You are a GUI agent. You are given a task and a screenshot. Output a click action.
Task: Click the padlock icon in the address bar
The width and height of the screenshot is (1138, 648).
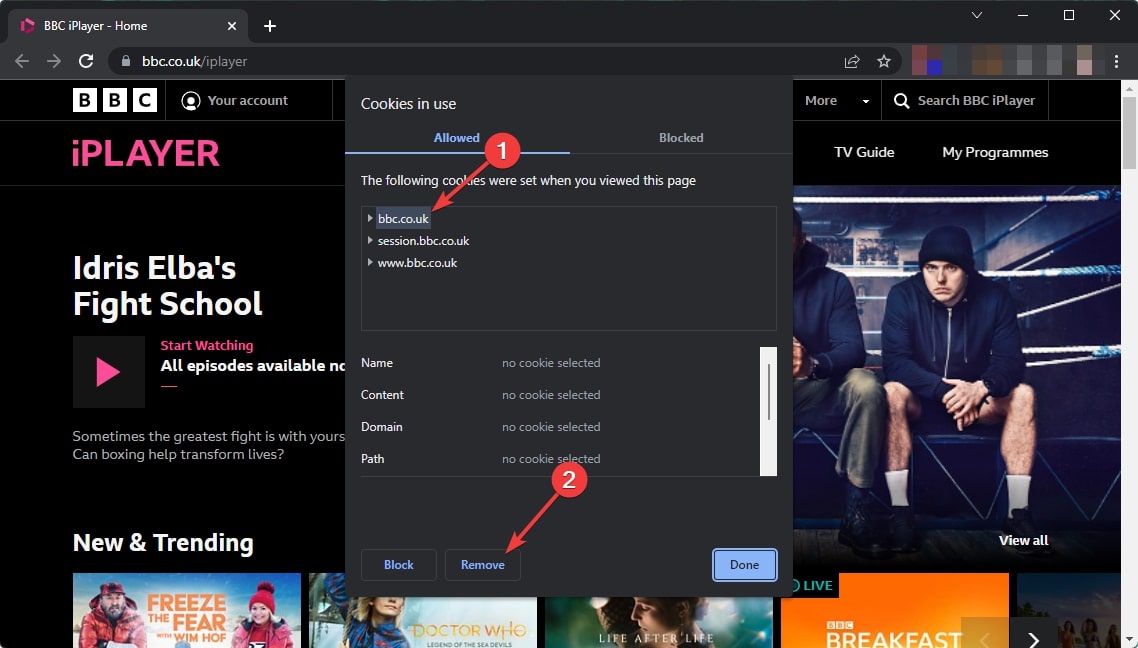(125, 61)
